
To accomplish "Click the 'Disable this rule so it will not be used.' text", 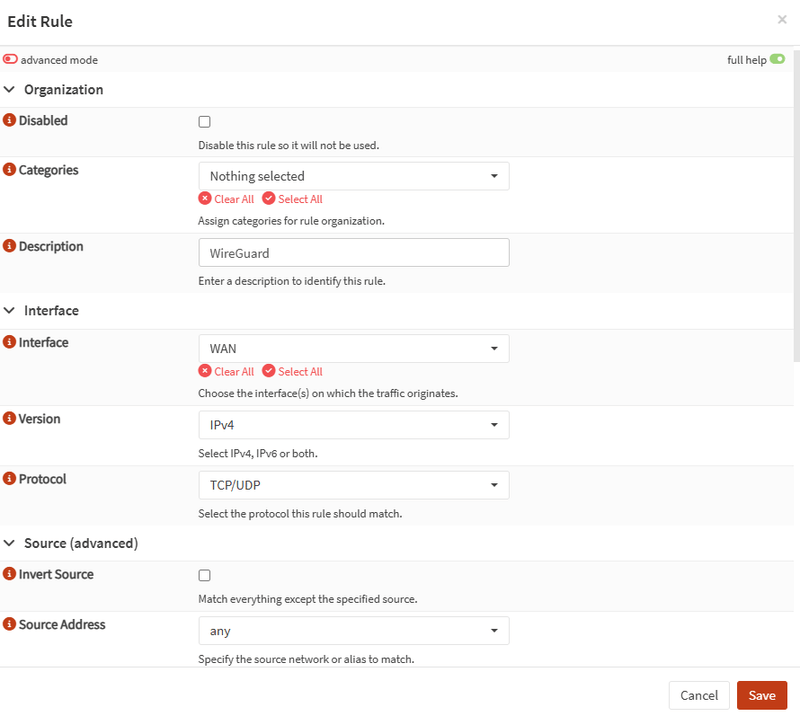I will [x=289, y=145].
